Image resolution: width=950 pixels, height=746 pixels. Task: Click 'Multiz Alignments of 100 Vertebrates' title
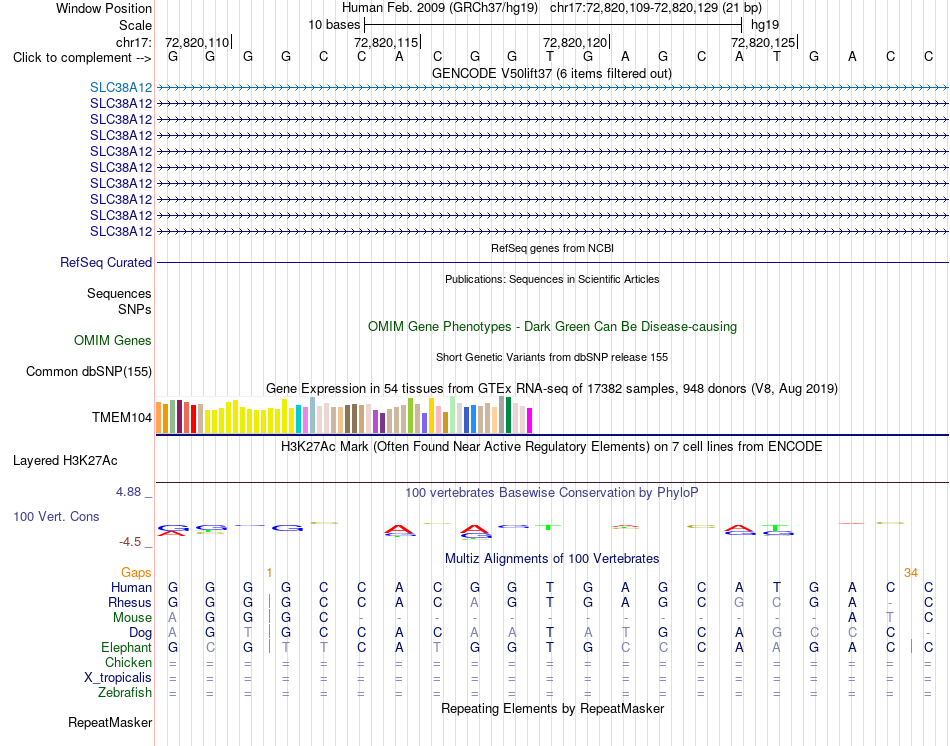click(552, 559)
